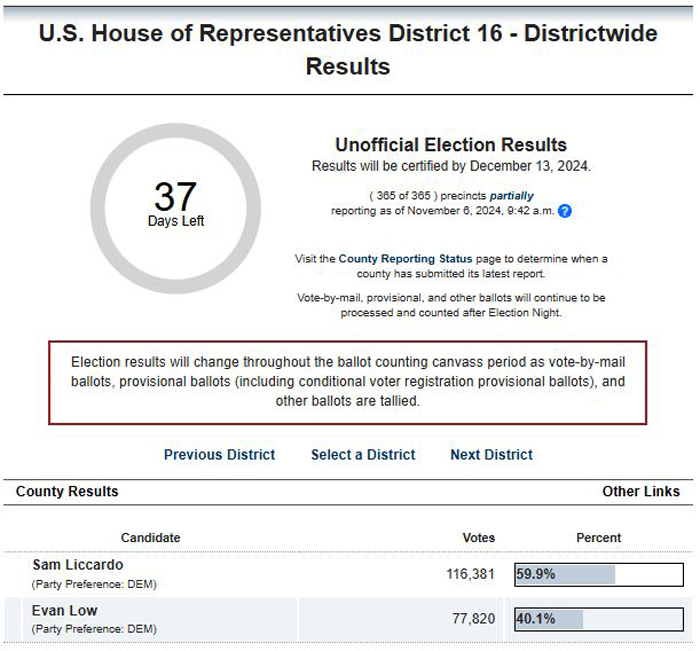Open the County Results tab

67,491
